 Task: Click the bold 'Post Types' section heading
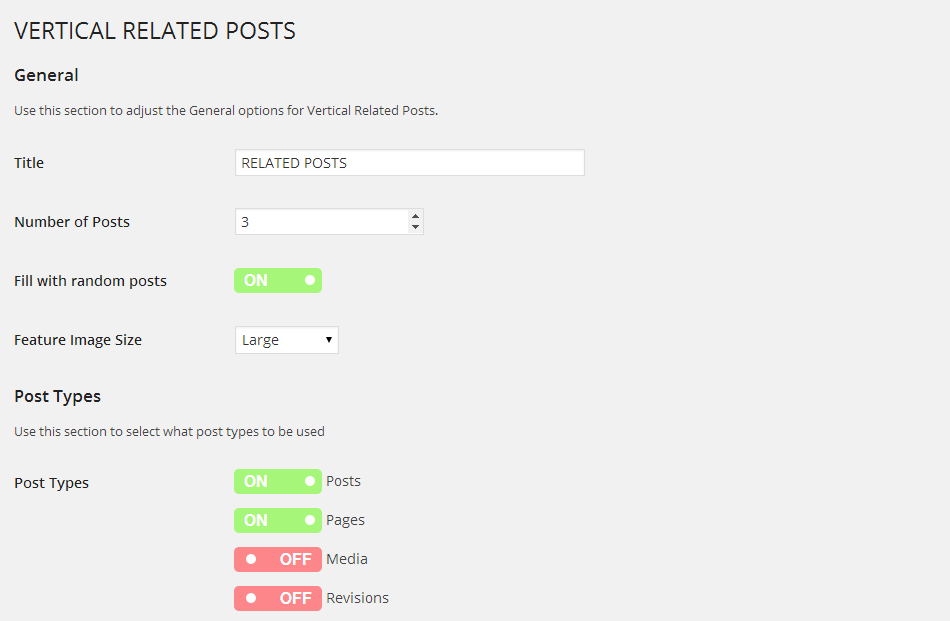pos(57,396)
